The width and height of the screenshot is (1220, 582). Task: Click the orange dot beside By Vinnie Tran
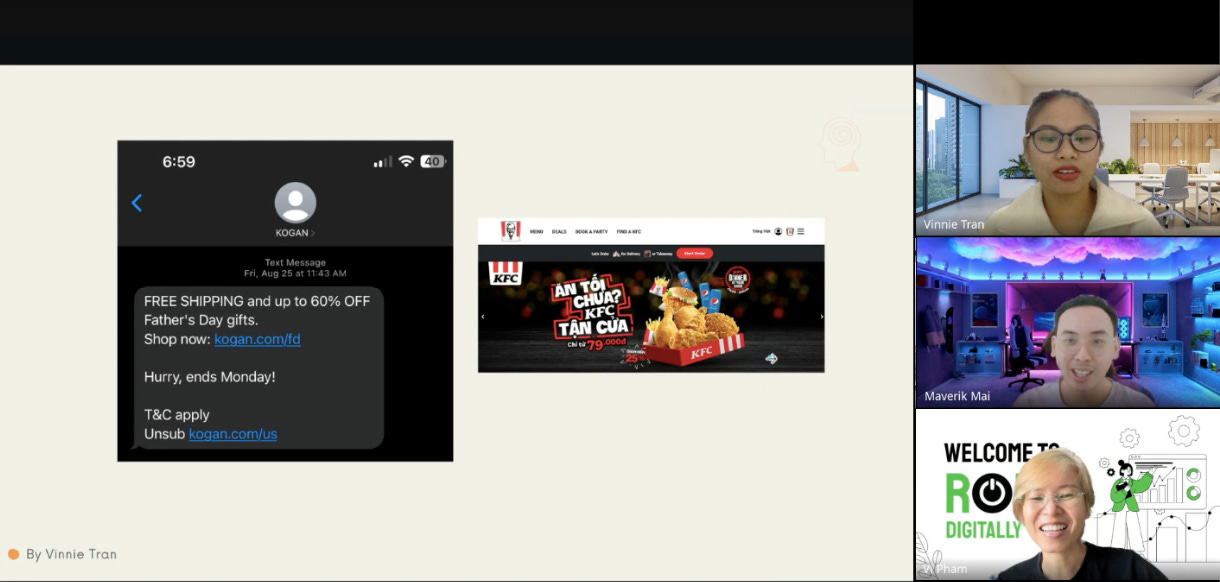click(14, 554)
